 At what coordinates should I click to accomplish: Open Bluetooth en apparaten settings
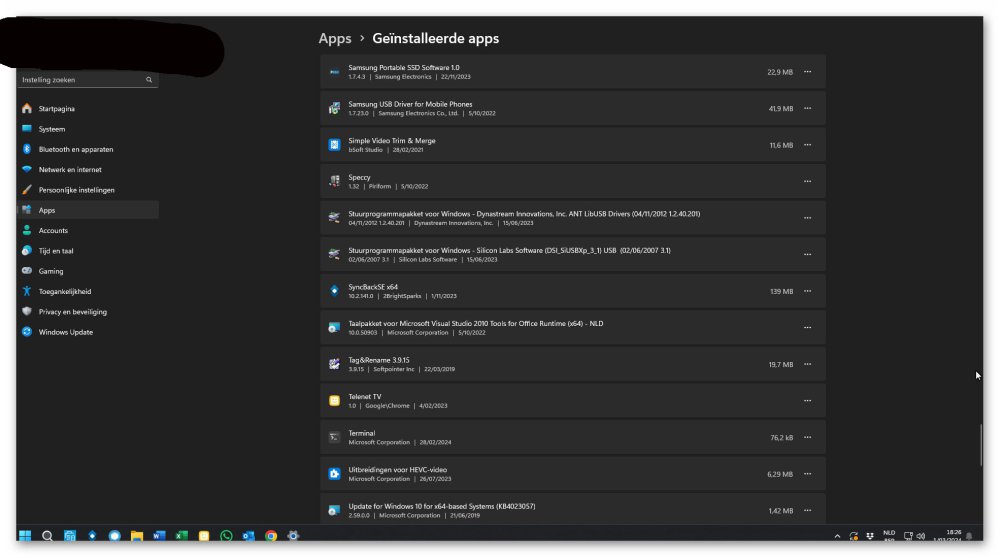(75, 149)
